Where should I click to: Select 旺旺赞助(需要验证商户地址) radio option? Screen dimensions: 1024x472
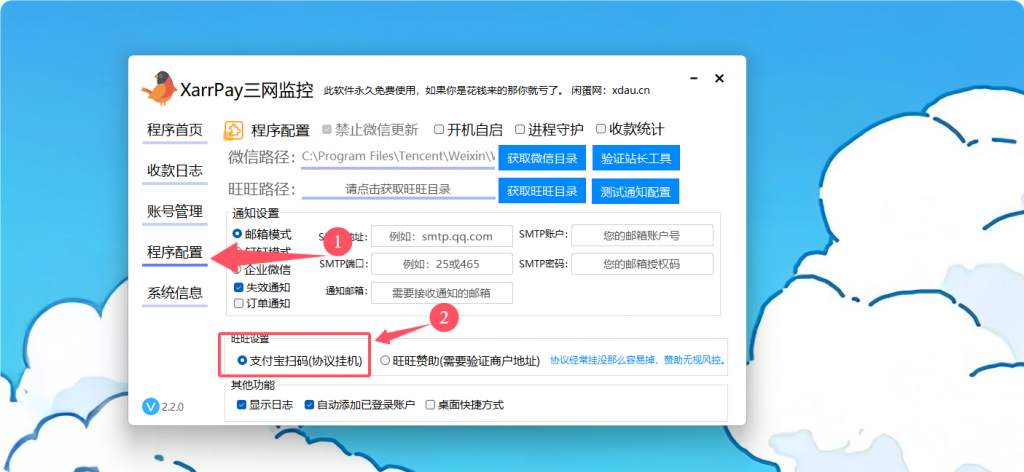[x=385, y=360]
